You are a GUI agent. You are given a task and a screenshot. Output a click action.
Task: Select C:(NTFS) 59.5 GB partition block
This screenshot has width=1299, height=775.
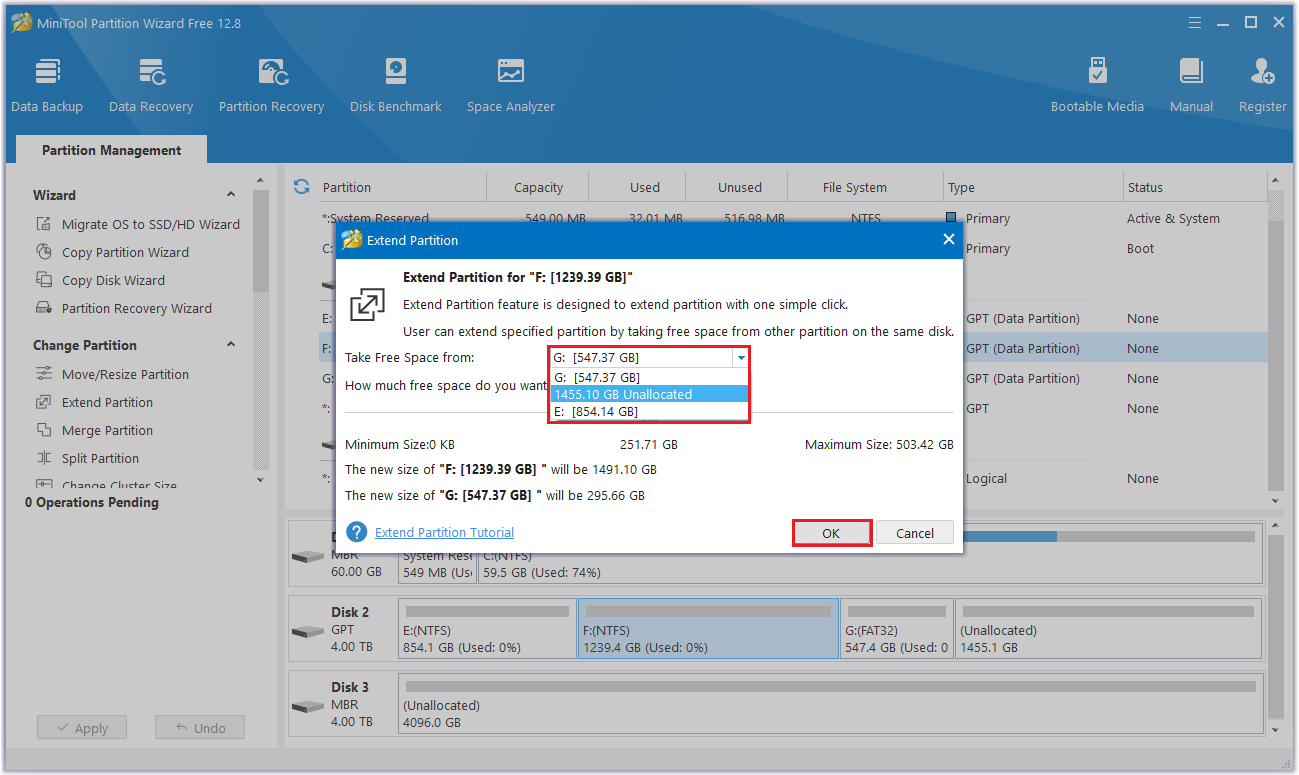pos(869,555)
